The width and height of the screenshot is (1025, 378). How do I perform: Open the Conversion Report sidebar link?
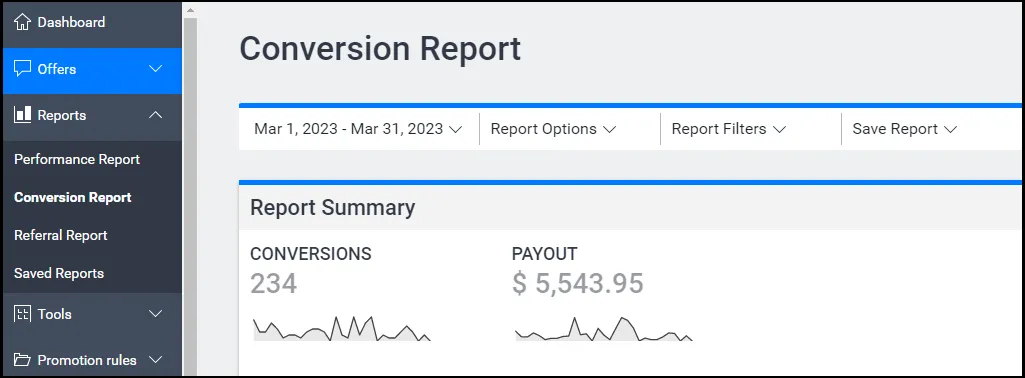pyautogui.click(x=73, y=198)
